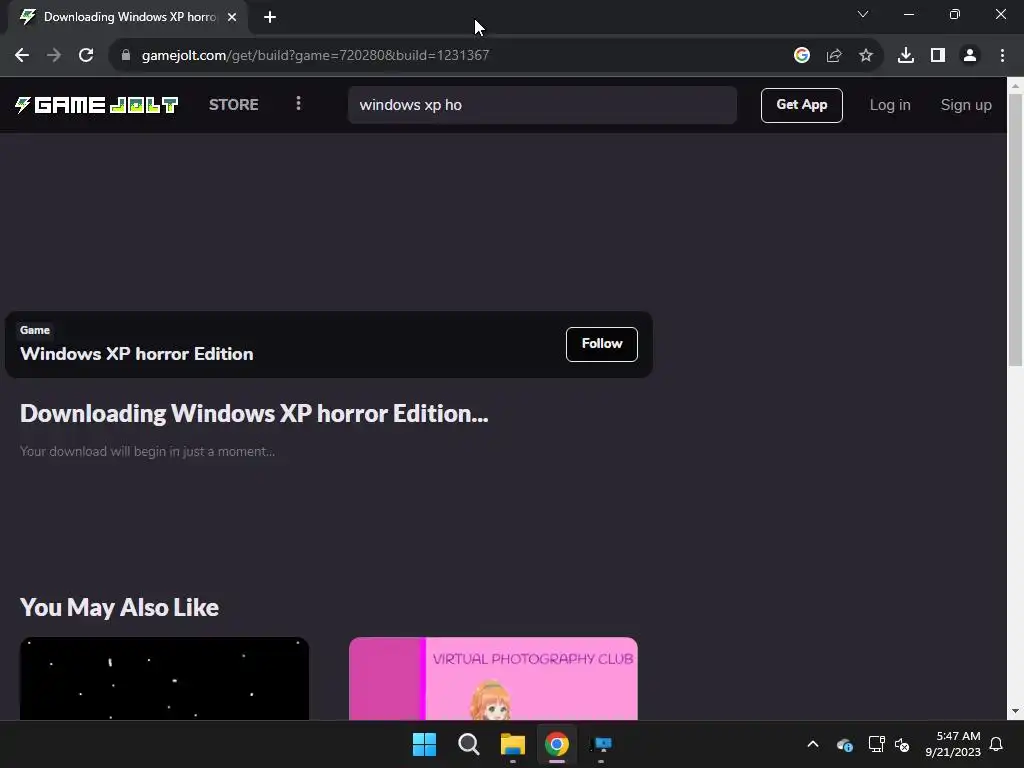Viewport: 1024px width, 768px height.
Task: Close the Downloading Windows XP horror tab
Action: [x=232, y=17]
